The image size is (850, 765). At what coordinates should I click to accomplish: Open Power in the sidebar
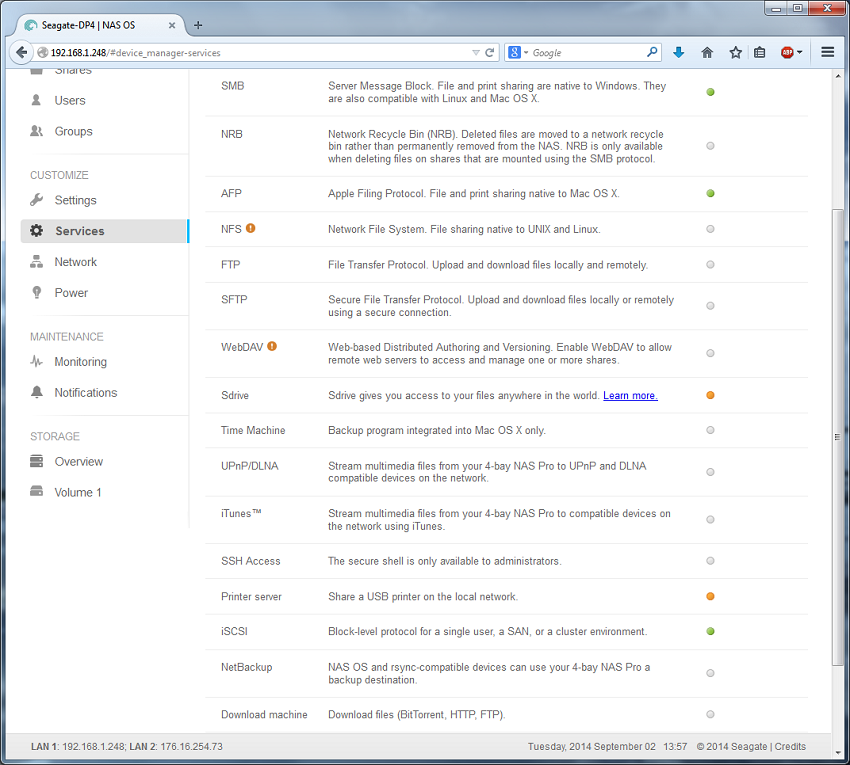[x=71, y=293]
